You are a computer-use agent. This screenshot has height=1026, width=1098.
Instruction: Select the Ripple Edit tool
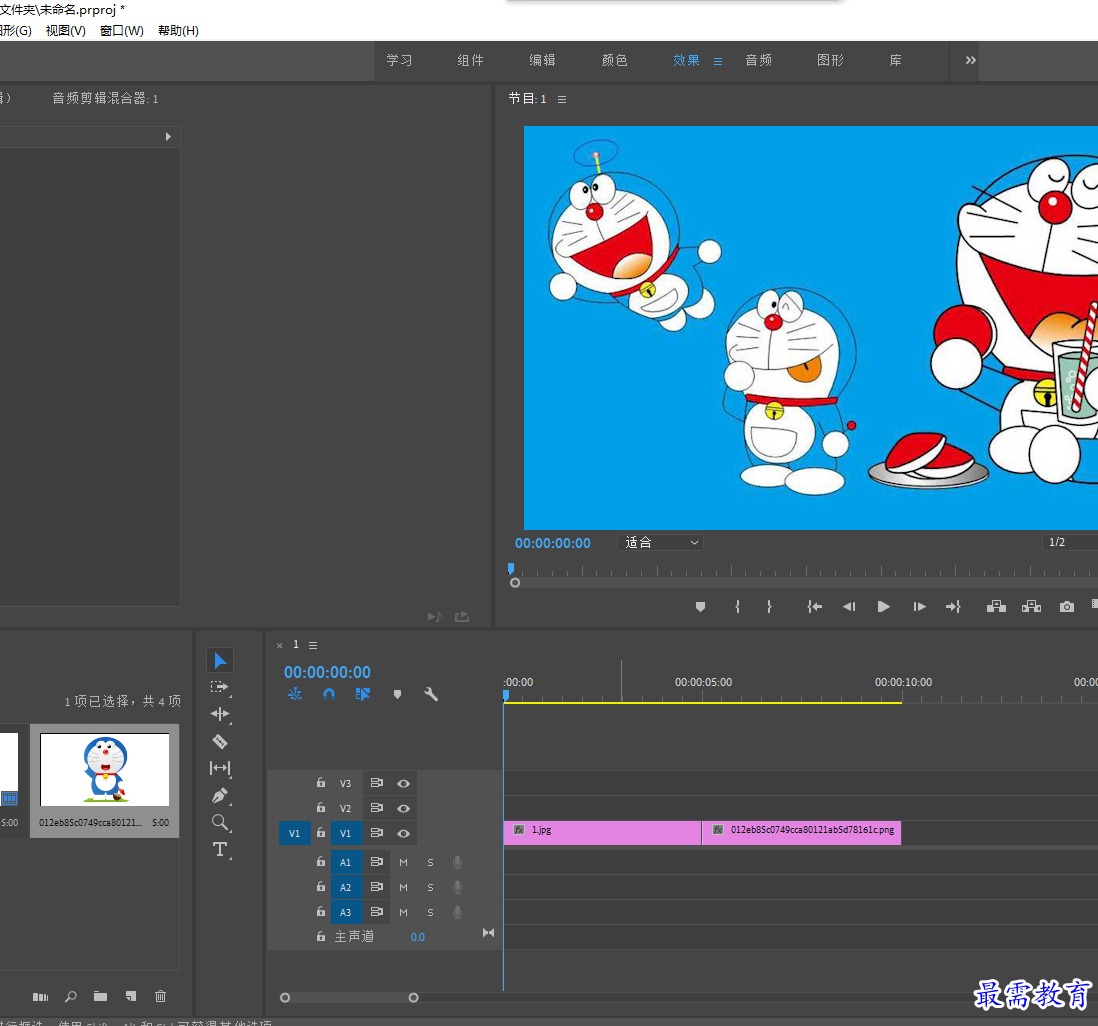coord(220,714)
